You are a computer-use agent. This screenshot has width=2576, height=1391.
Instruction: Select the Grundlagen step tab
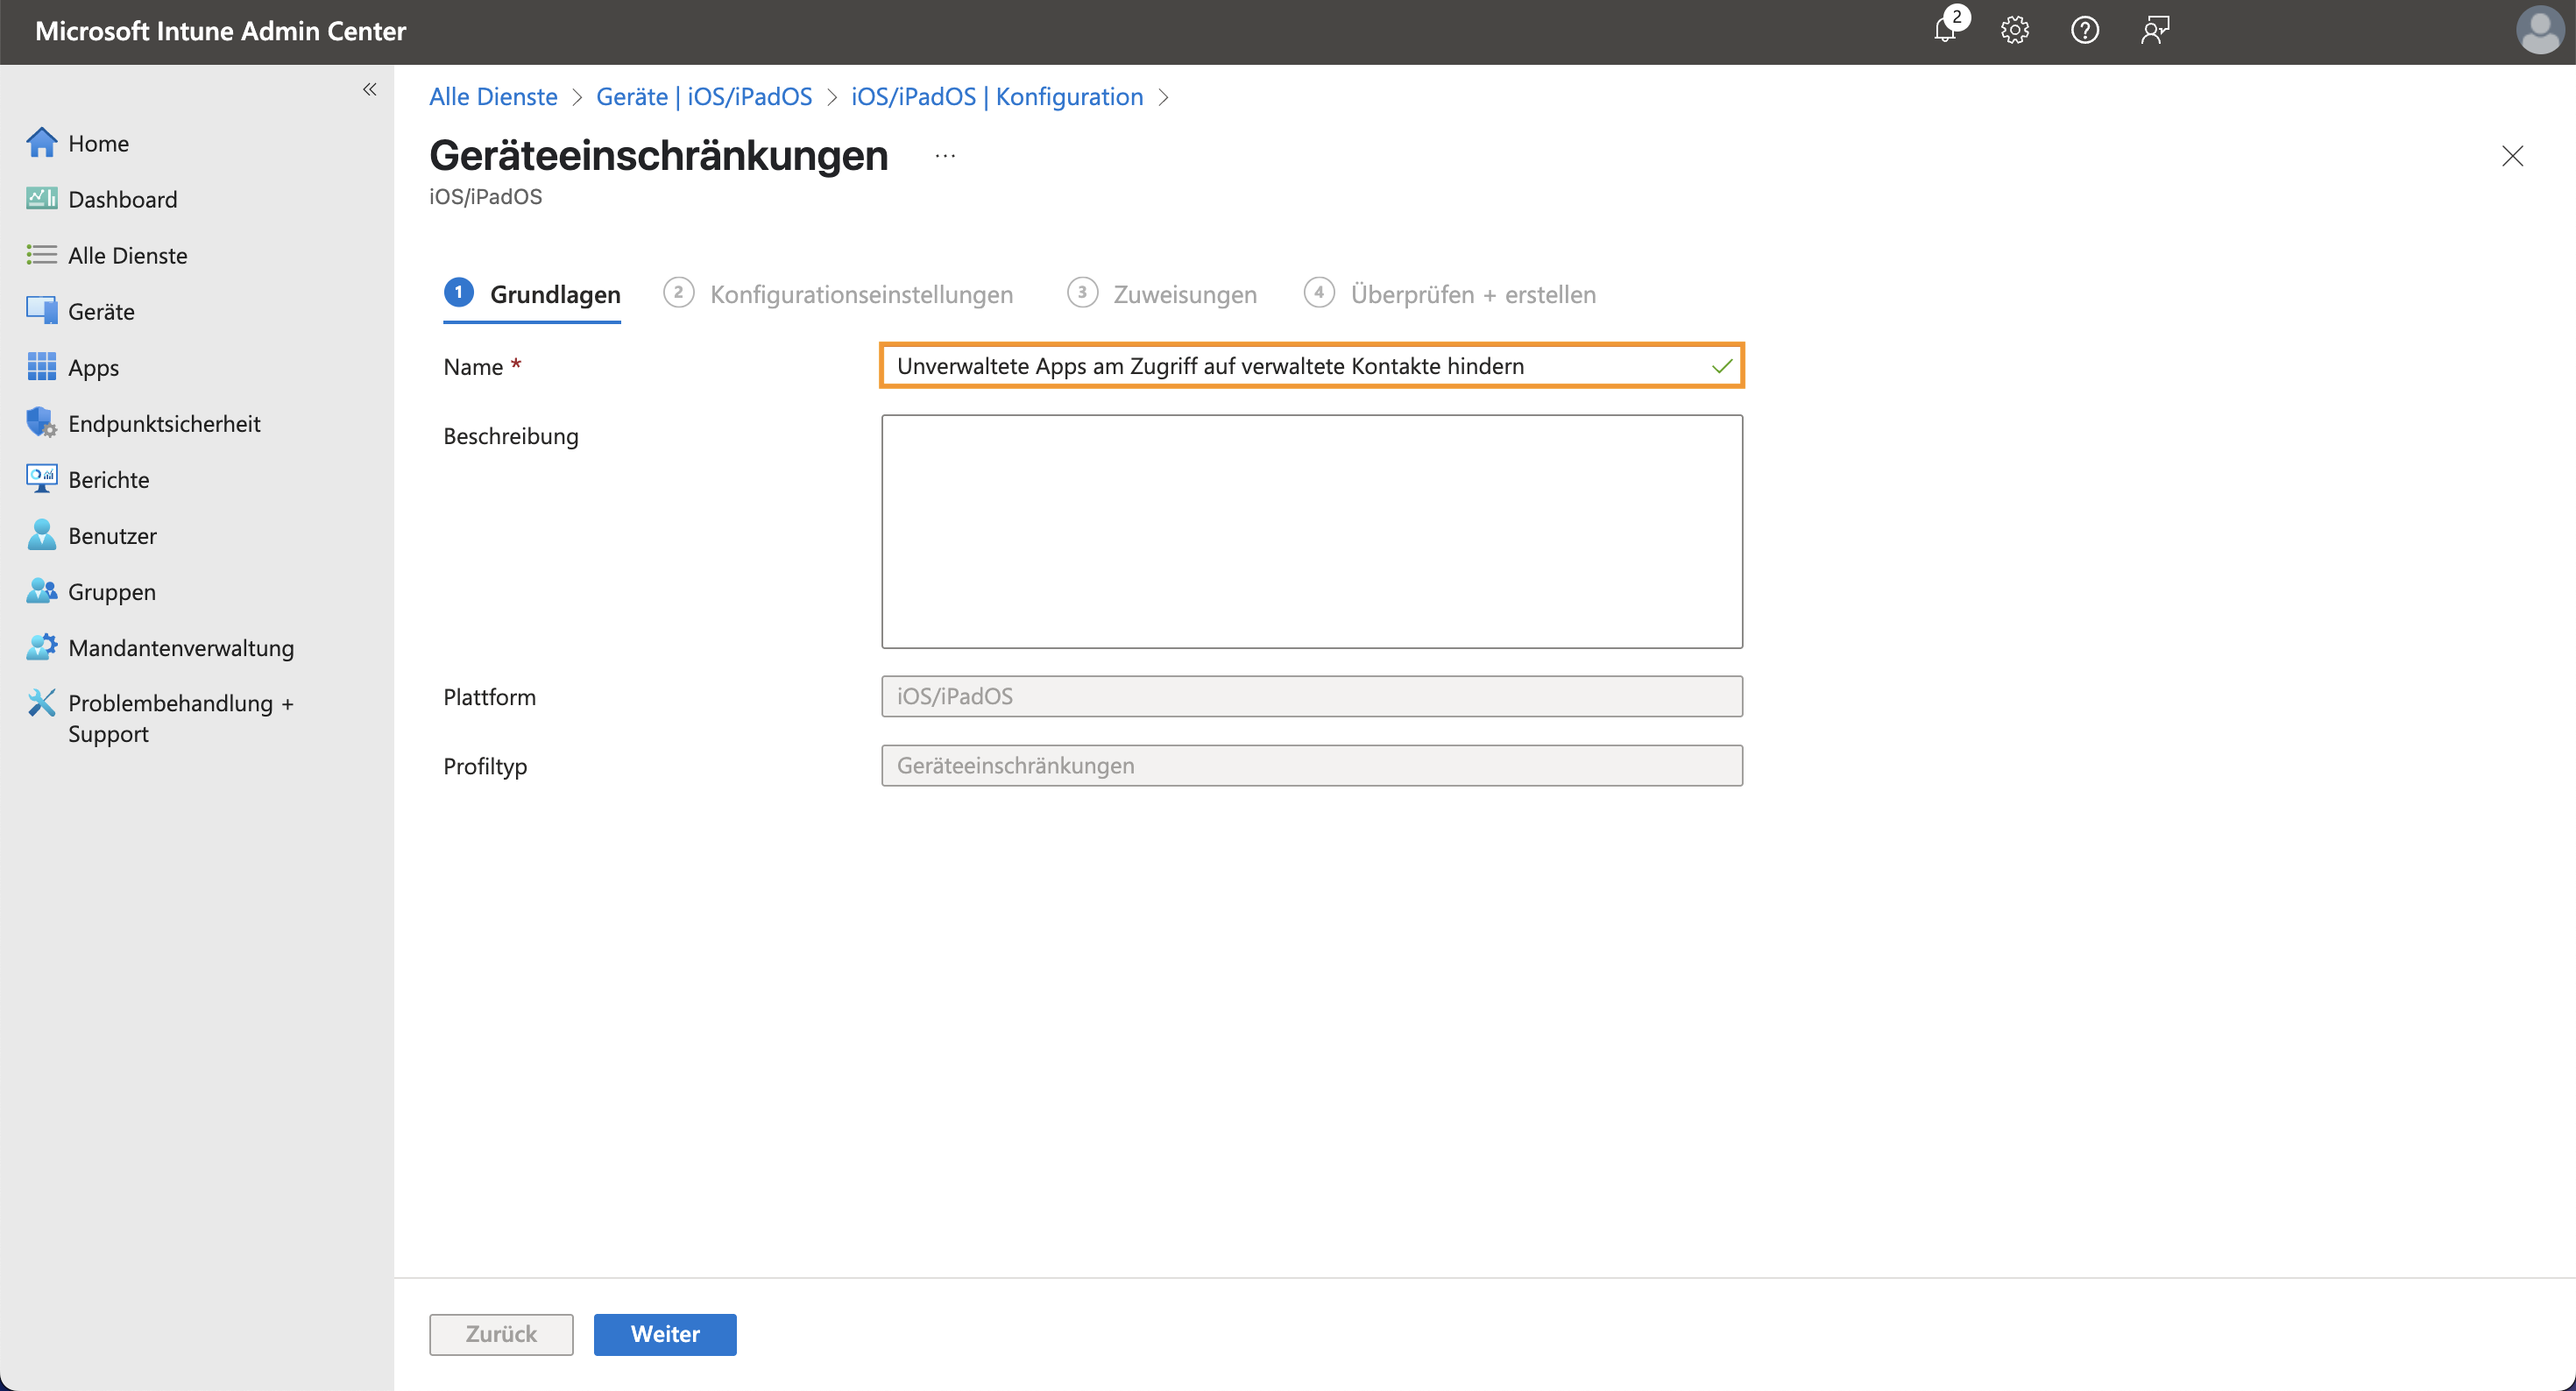click(x=532, y=294)
